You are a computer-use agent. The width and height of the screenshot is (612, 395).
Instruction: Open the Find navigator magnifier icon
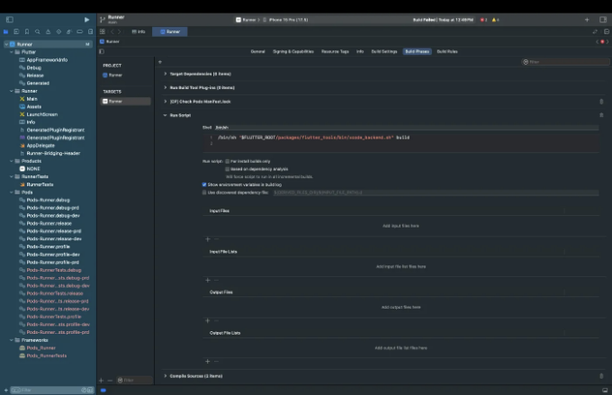coord(37,32)
